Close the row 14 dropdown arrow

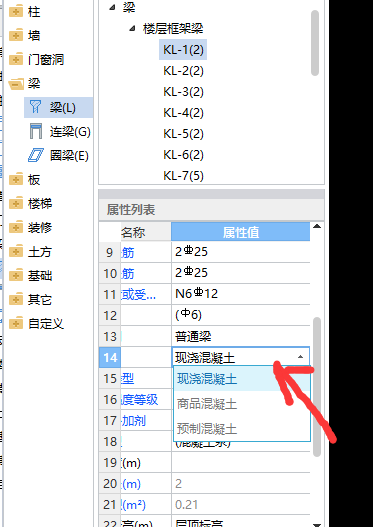(300, 357)
